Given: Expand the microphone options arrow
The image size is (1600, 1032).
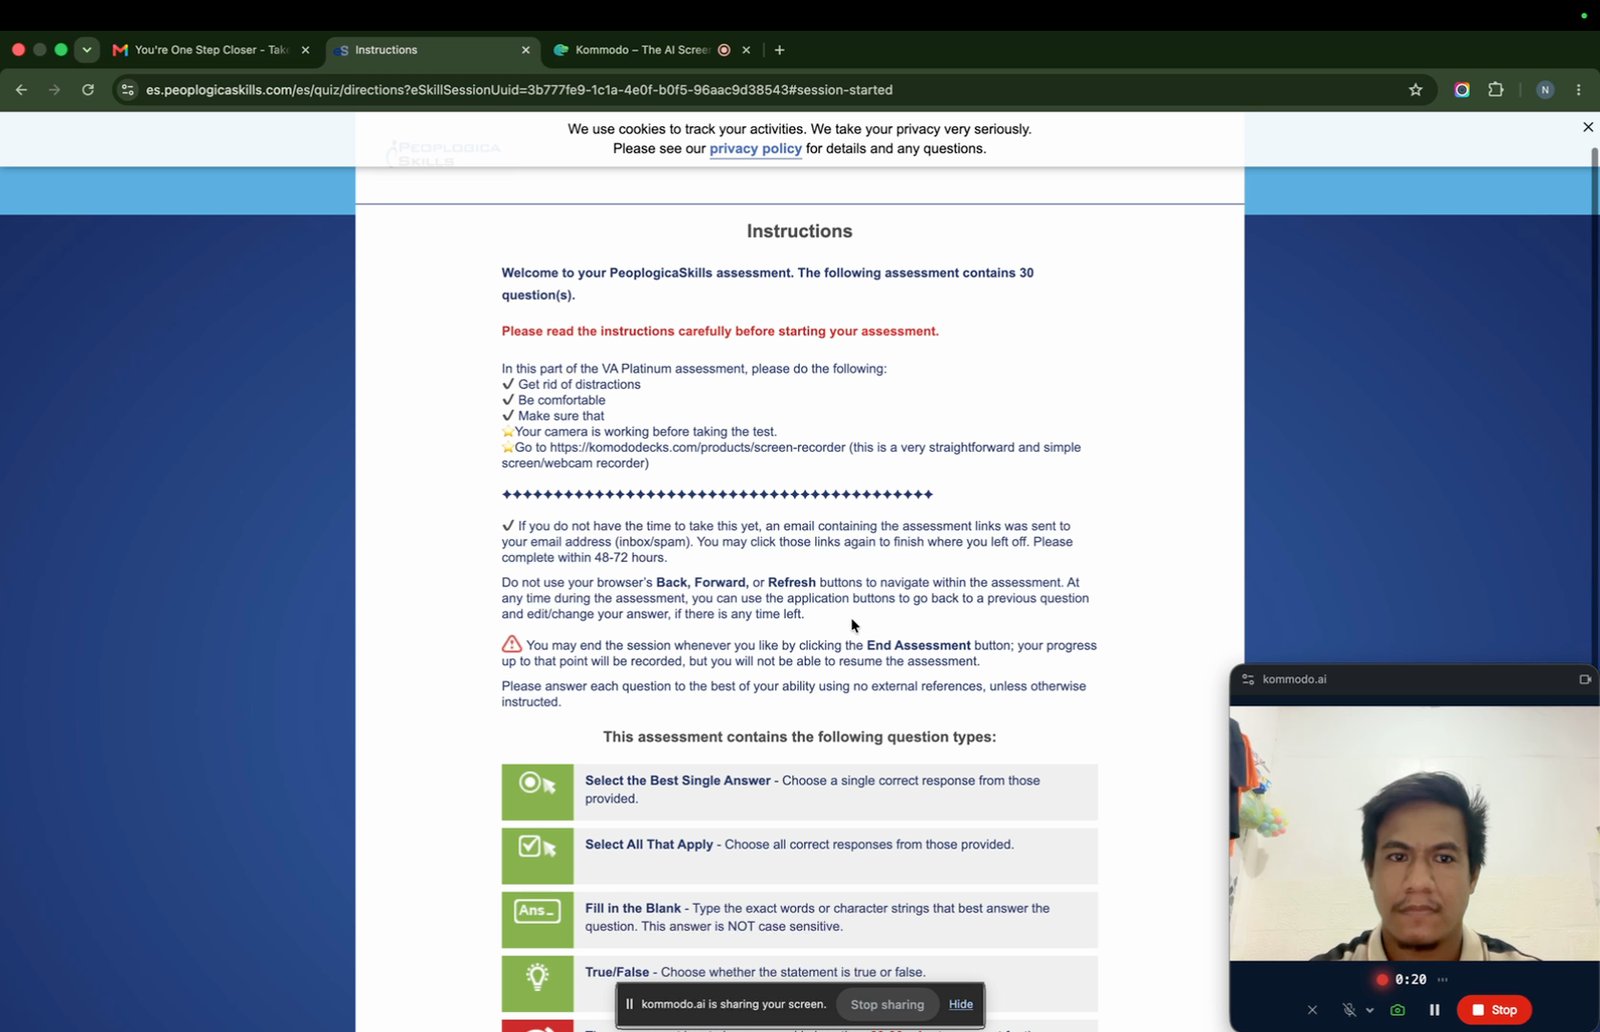Looking at the screenshot, I should pyautogui.click(x=1370, y=1010).
